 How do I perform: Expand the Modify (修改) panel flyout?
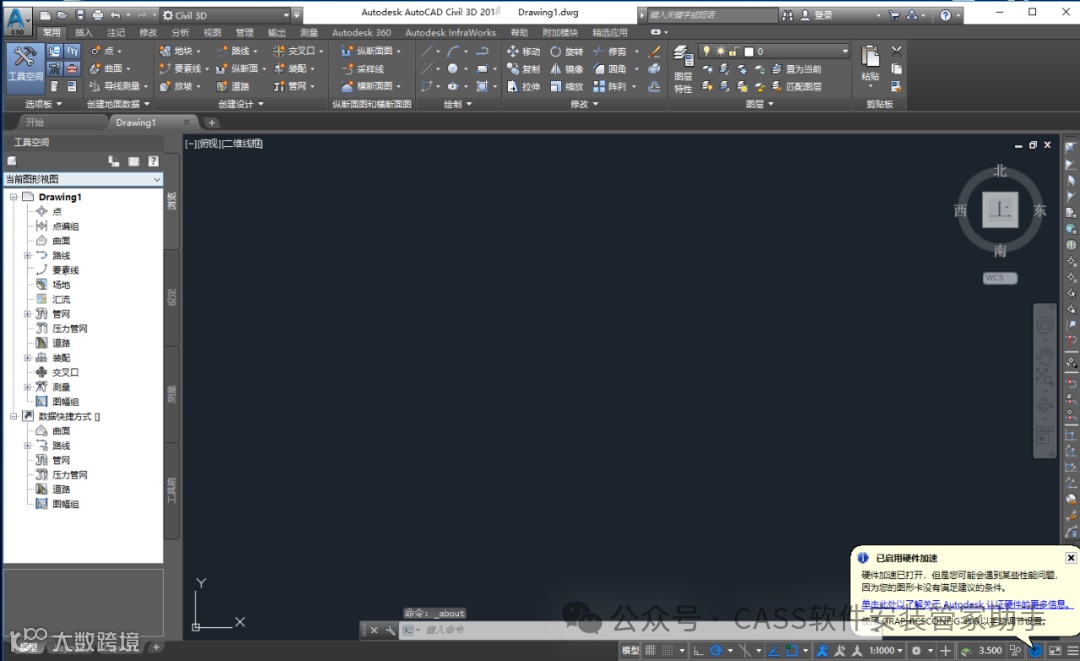pyautogui.click(x=585, y=104)
